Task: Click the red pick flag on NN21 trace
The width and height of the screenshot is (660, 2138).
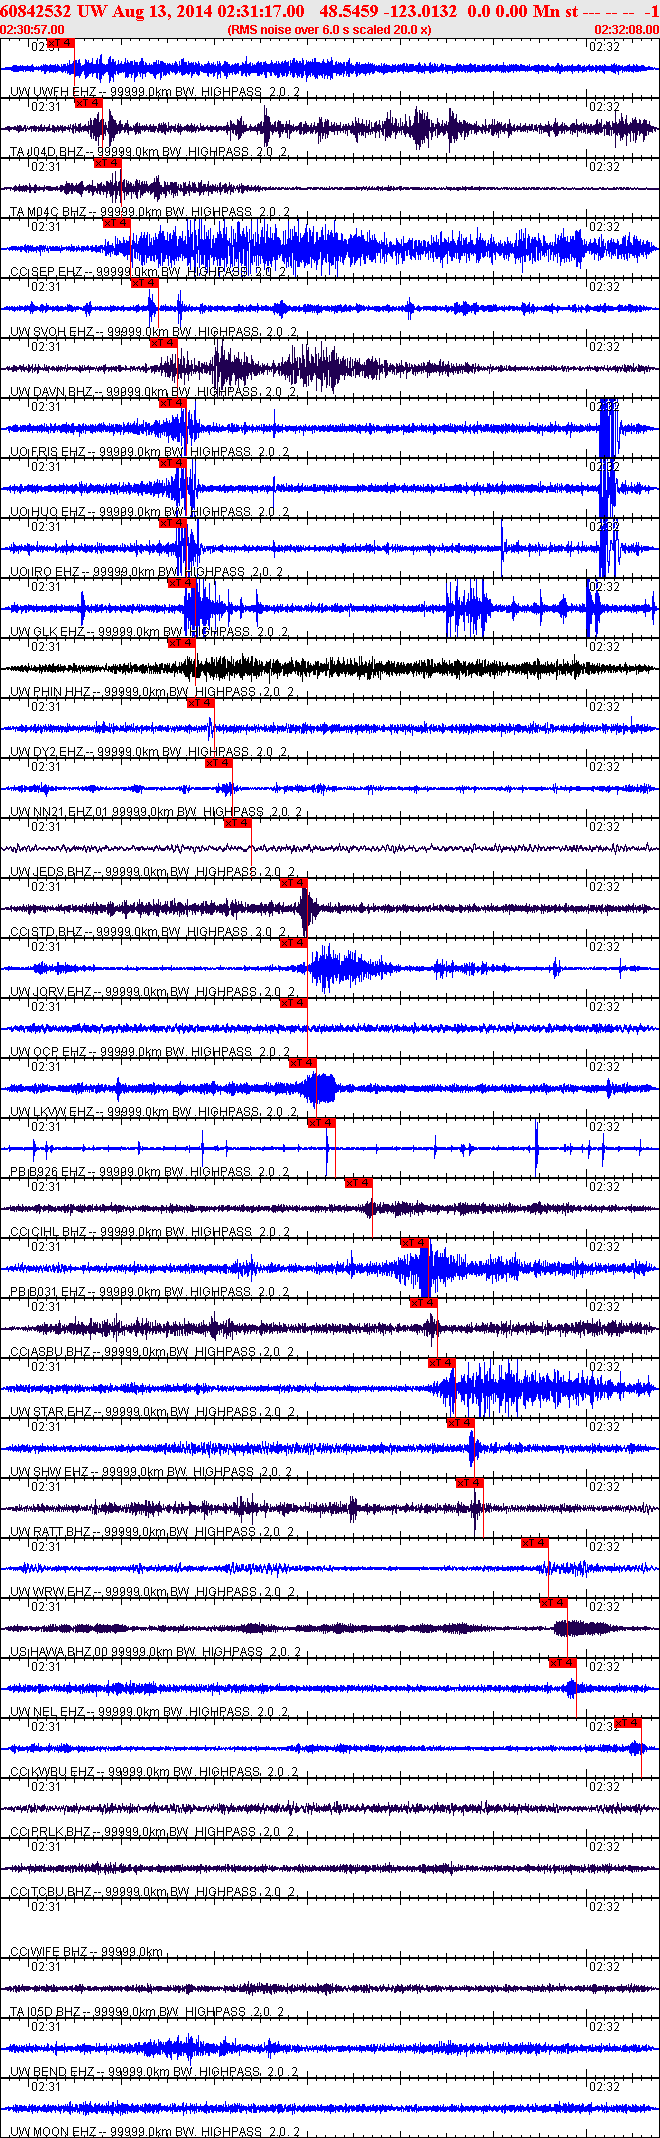Action: click(219, 763)
